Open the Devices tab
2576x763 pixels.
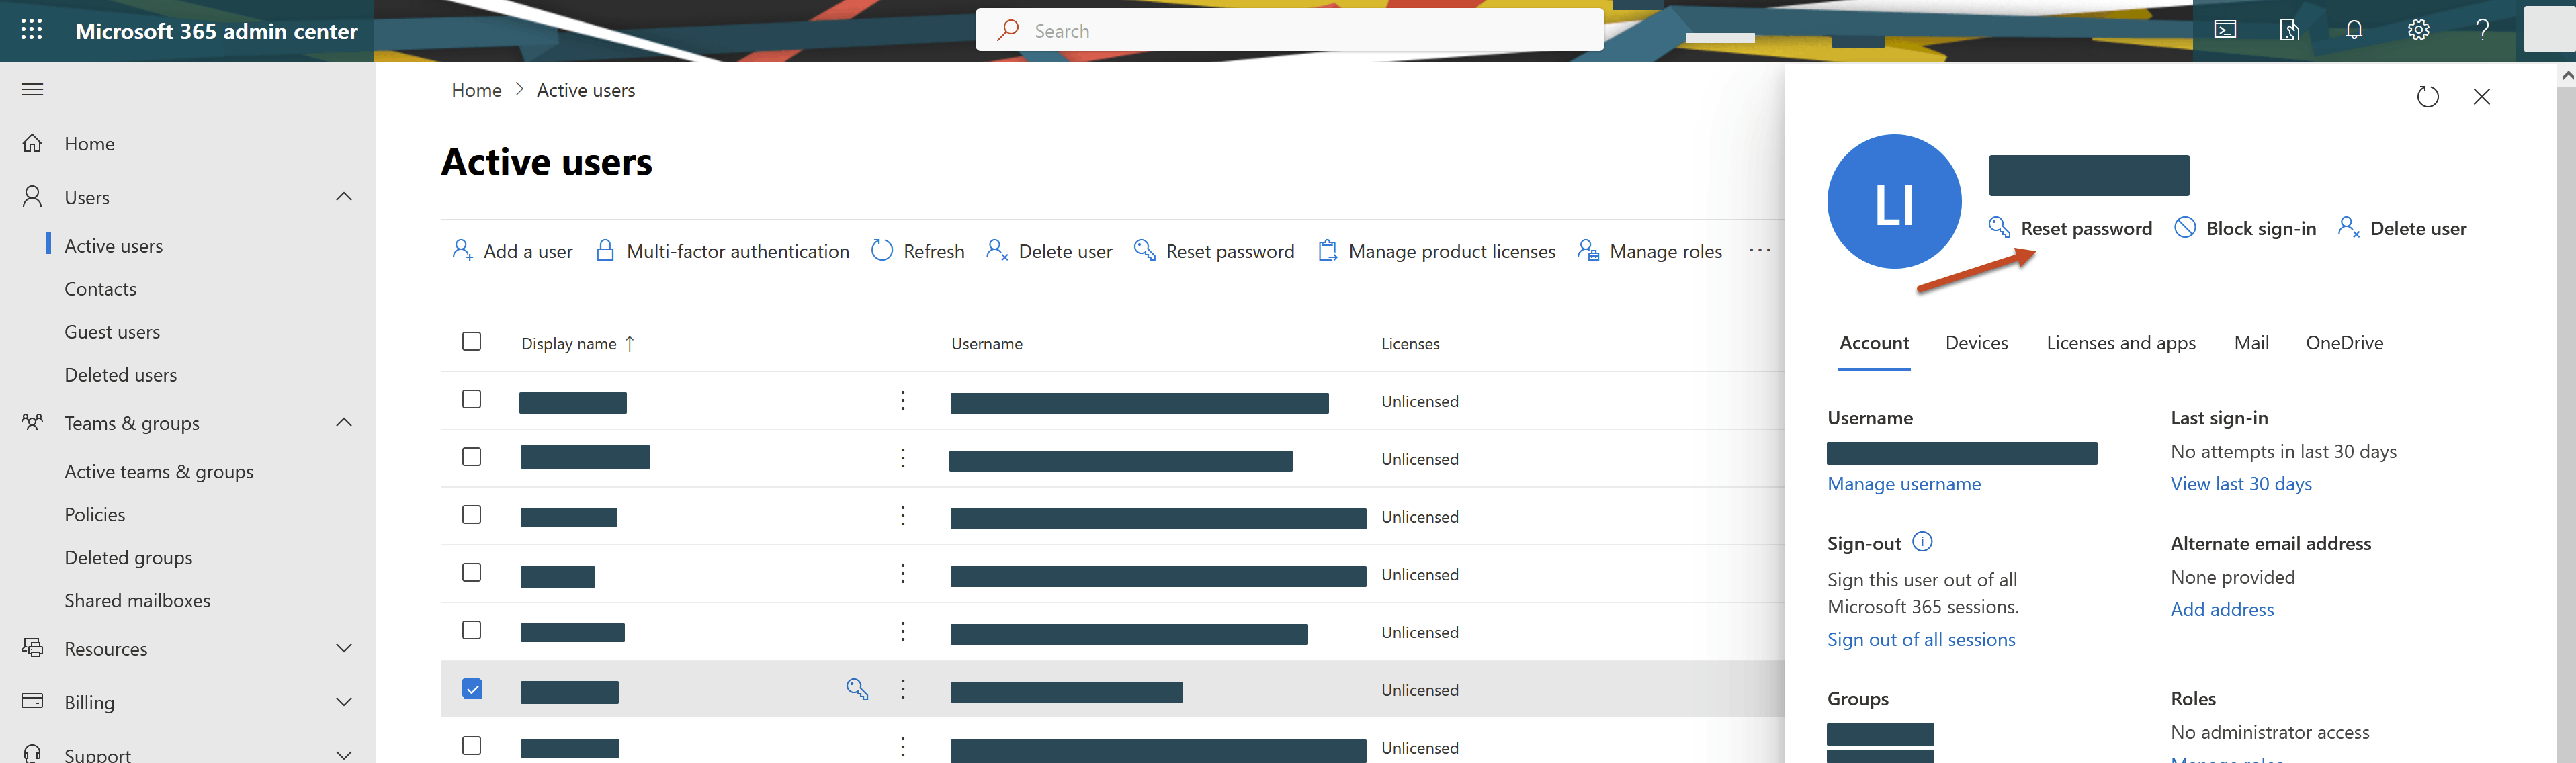click(1976, 343)
